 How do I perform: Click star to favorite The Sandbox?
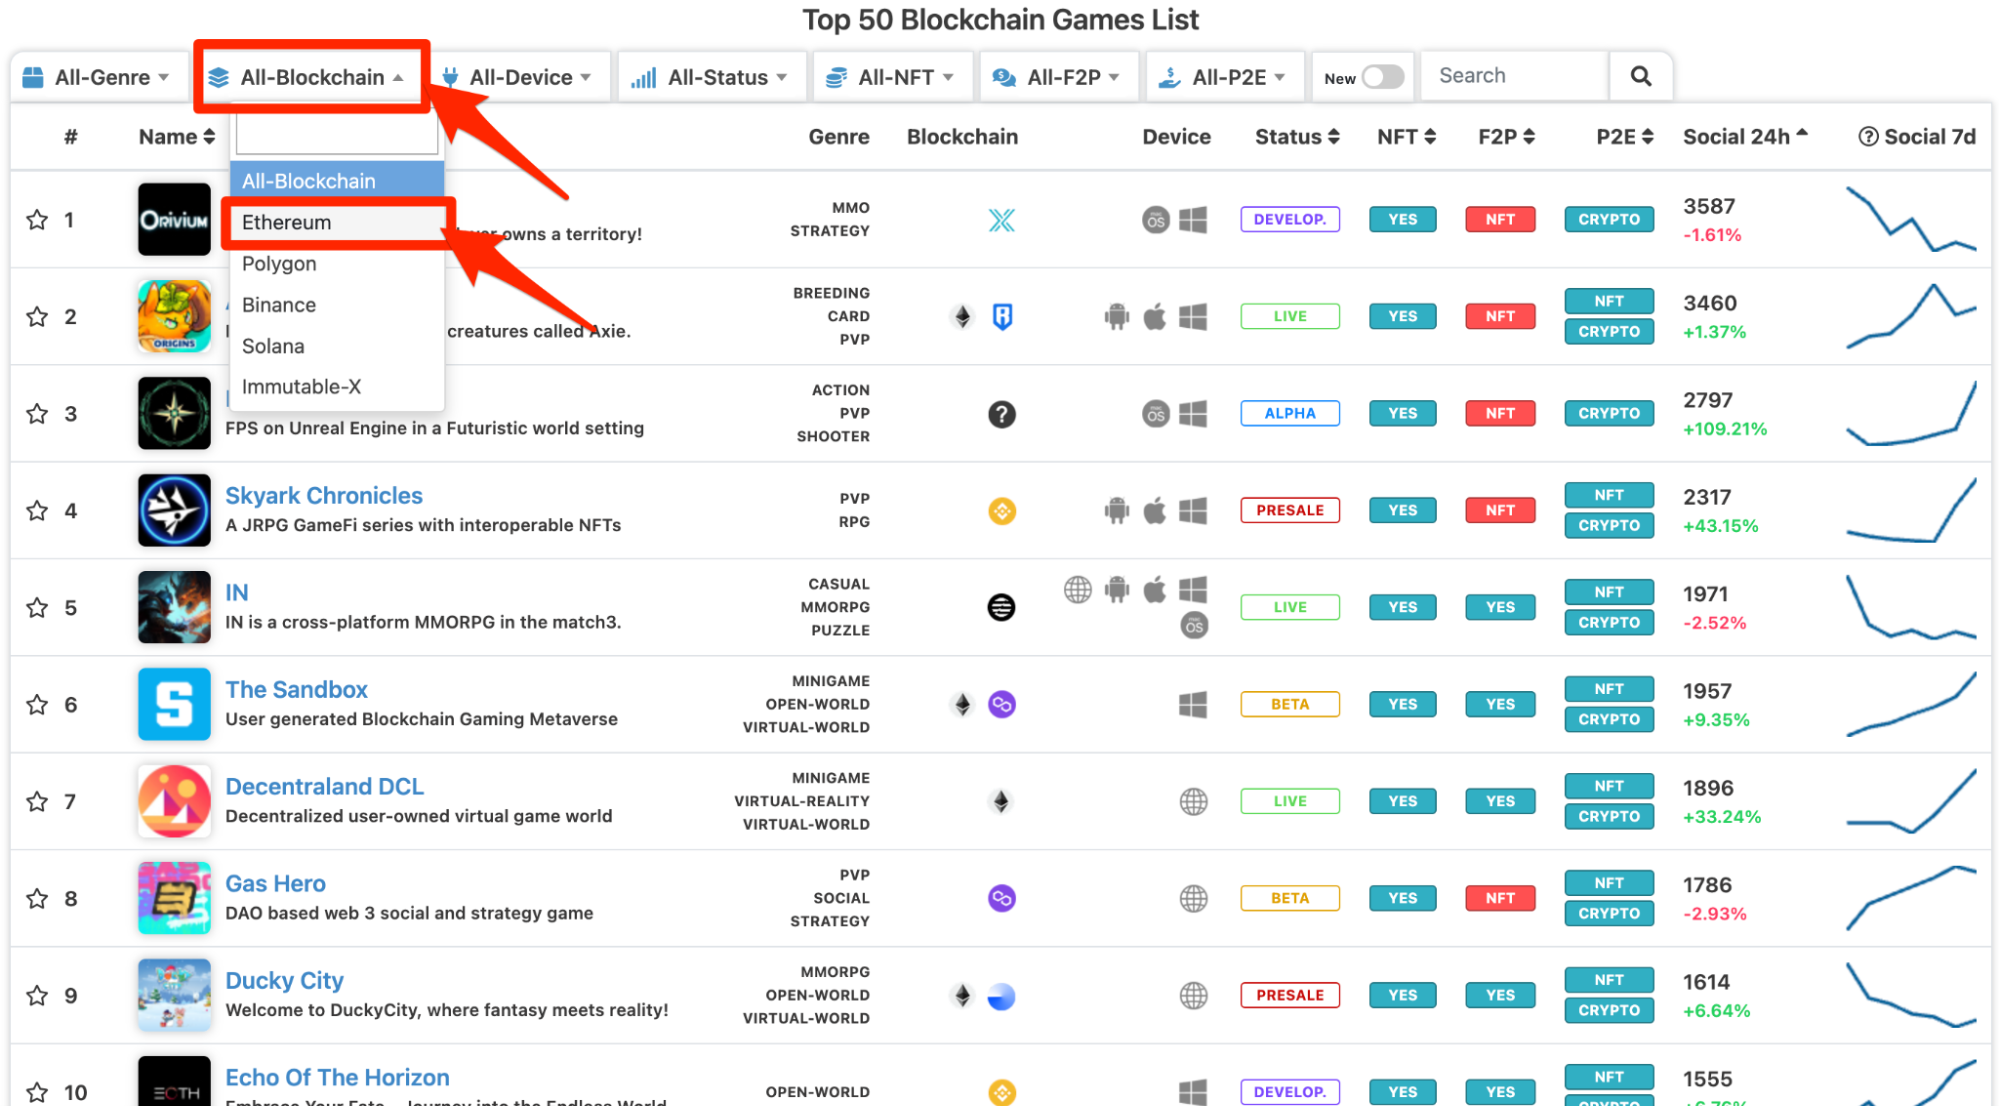pos(37,704)
